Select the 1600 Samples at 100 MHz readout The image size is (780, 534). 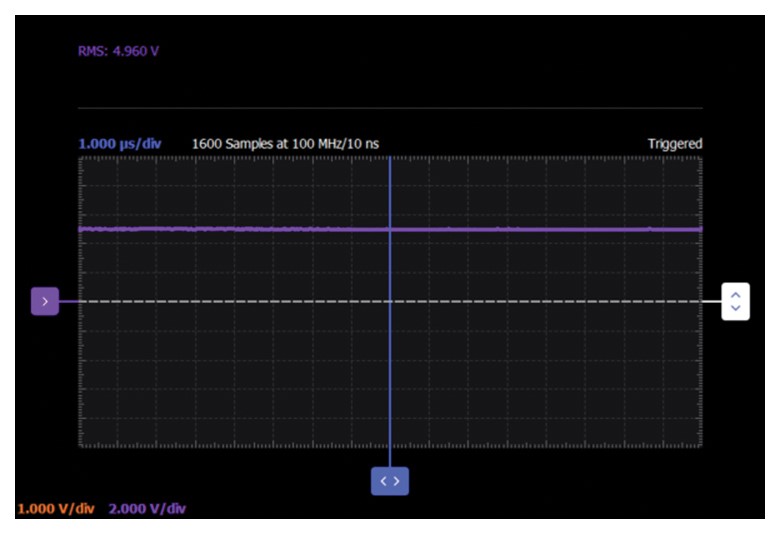[285, 143]
